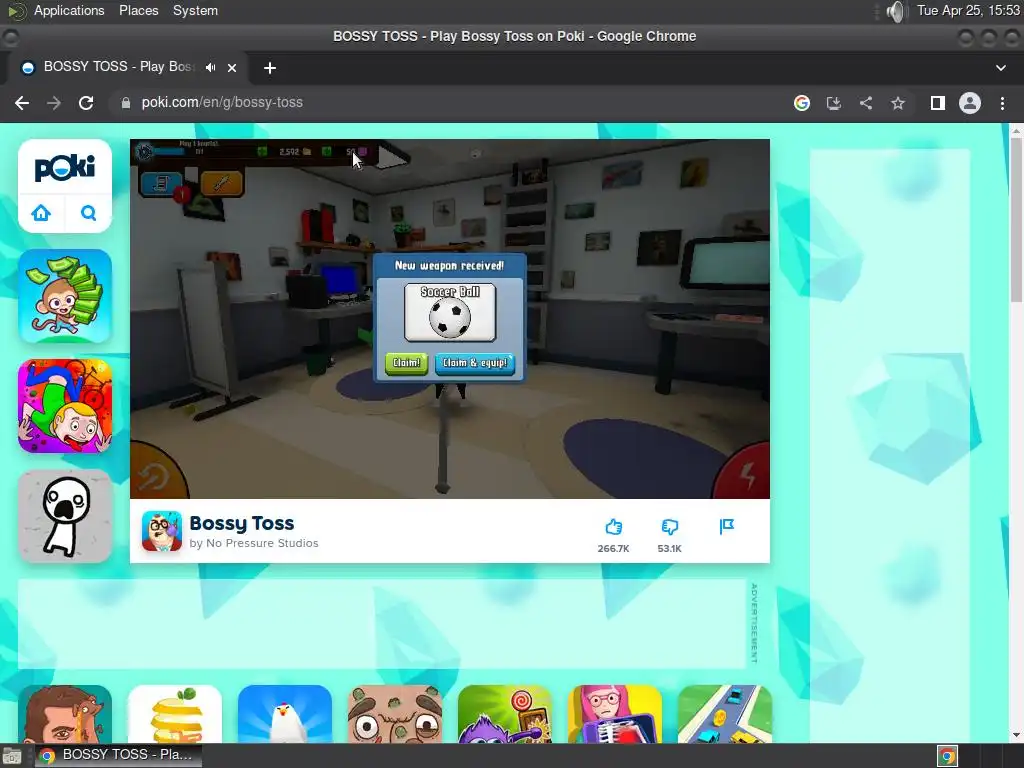Report the game with flag icon
The height and width of the screenshot is (768, 1024).
tap(726, 526)
